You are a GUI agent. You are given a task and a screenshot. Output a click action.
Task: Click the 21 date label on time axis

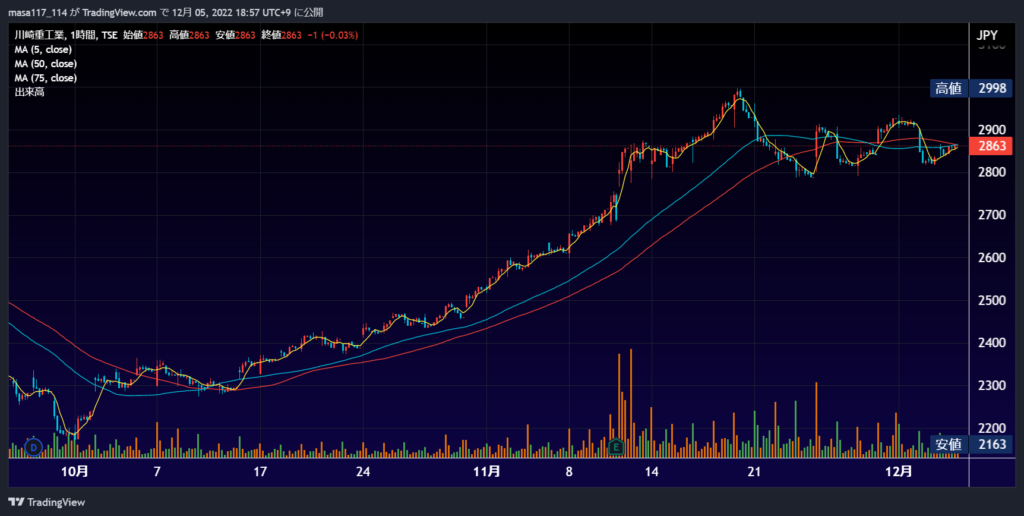(754, 472)
